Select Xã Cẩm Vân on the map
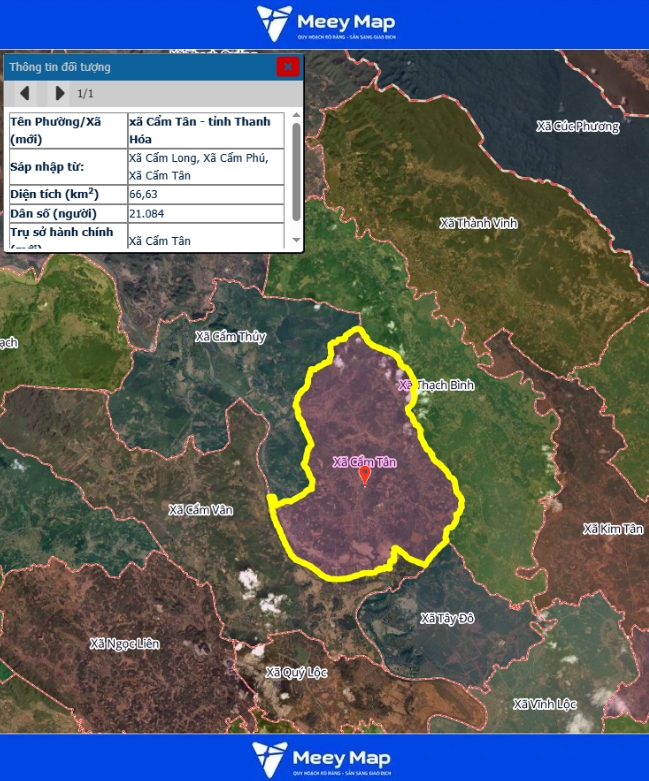This screenshot has height=781, width=649. pyautogui.click(x=200, y=510)
